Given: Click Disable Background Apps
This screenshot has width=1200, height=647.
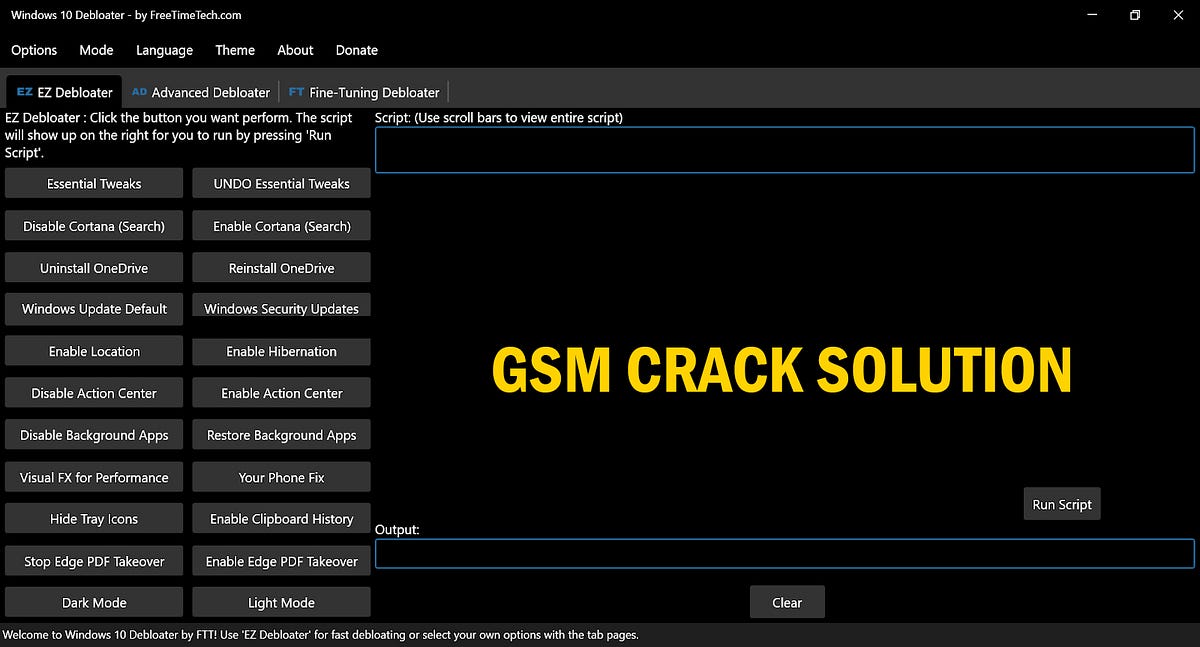Looking at the screenshot, I should click(94, 435).
